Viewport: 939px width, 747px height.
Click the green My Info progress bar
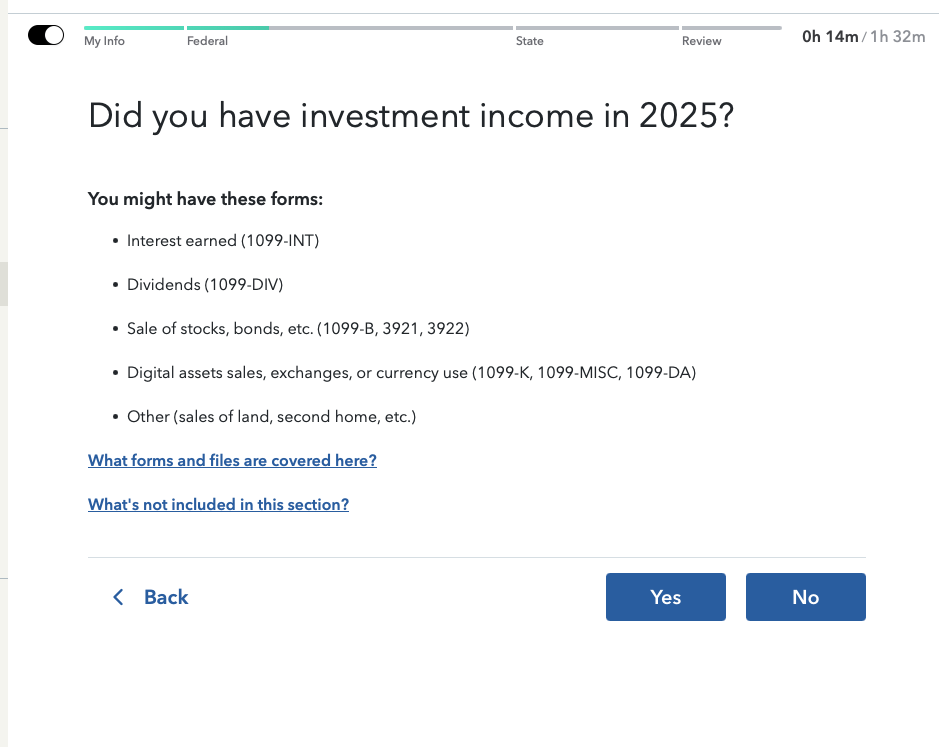pos(132,25)
